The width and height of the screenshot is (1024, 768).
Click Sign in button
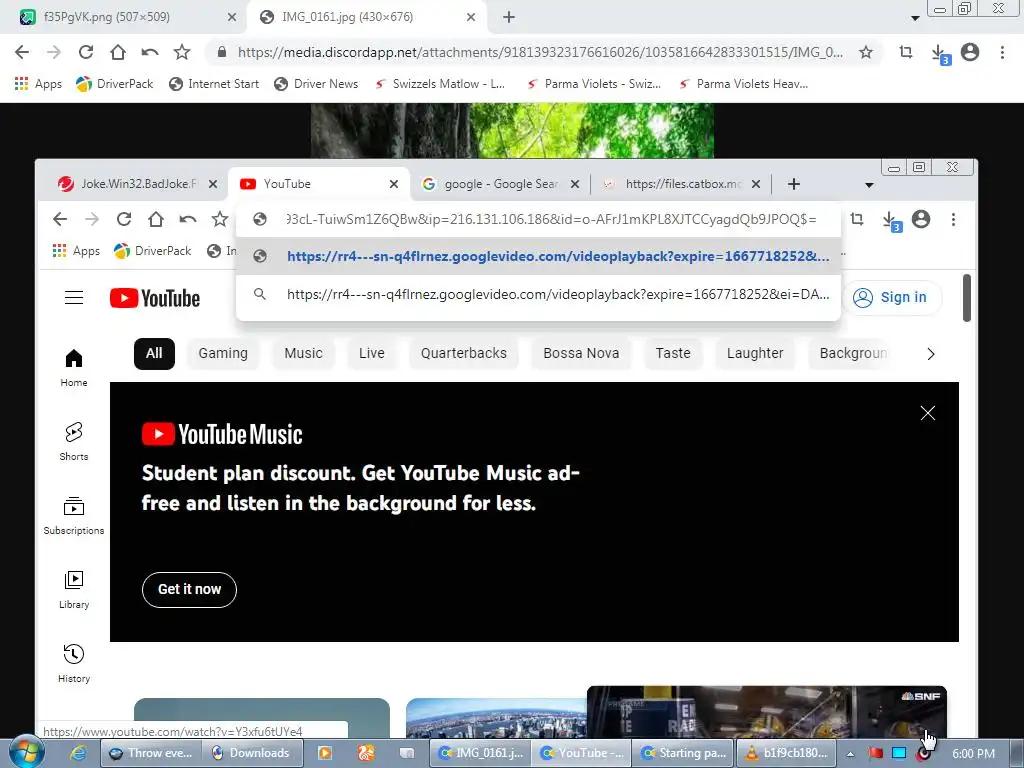[891, 298]
